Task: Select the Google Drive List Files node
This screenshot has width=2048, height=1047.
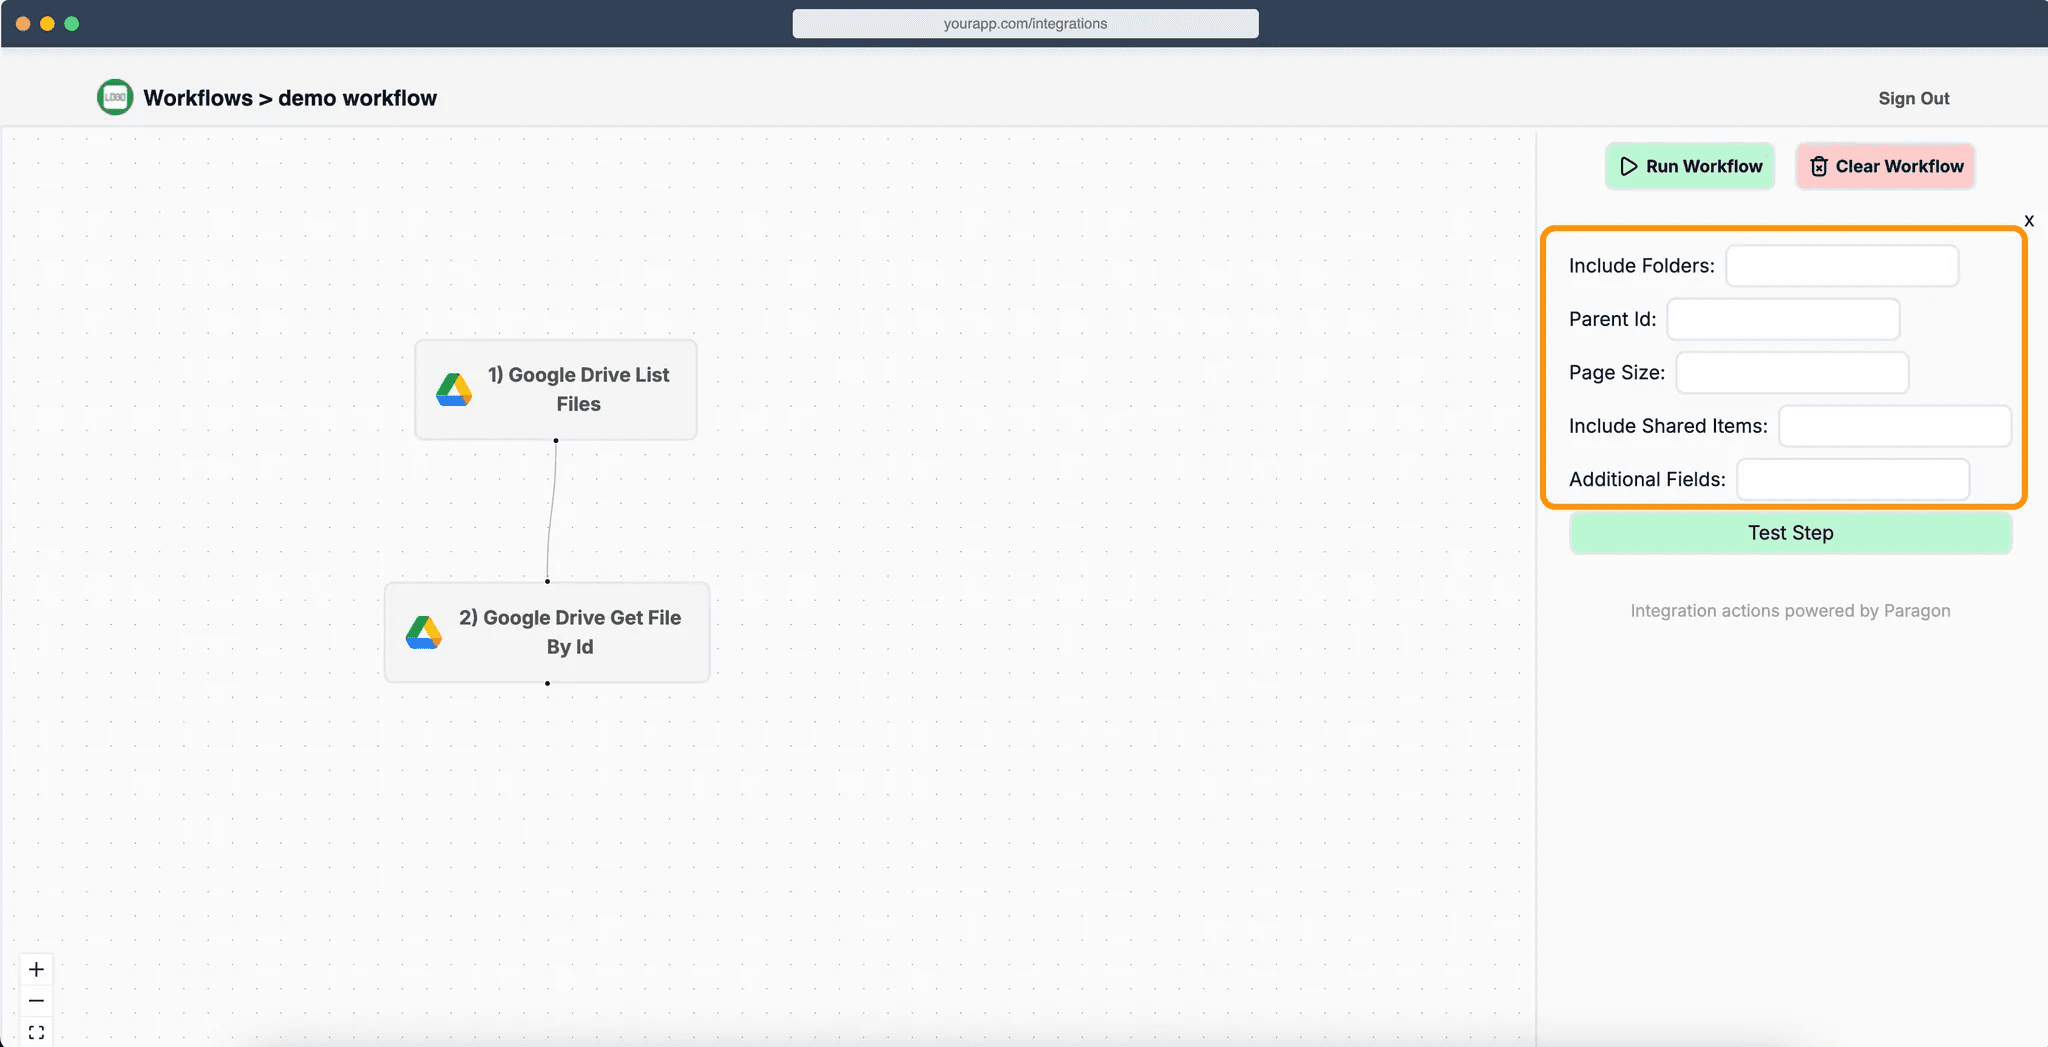Action: tap(578, 390)
